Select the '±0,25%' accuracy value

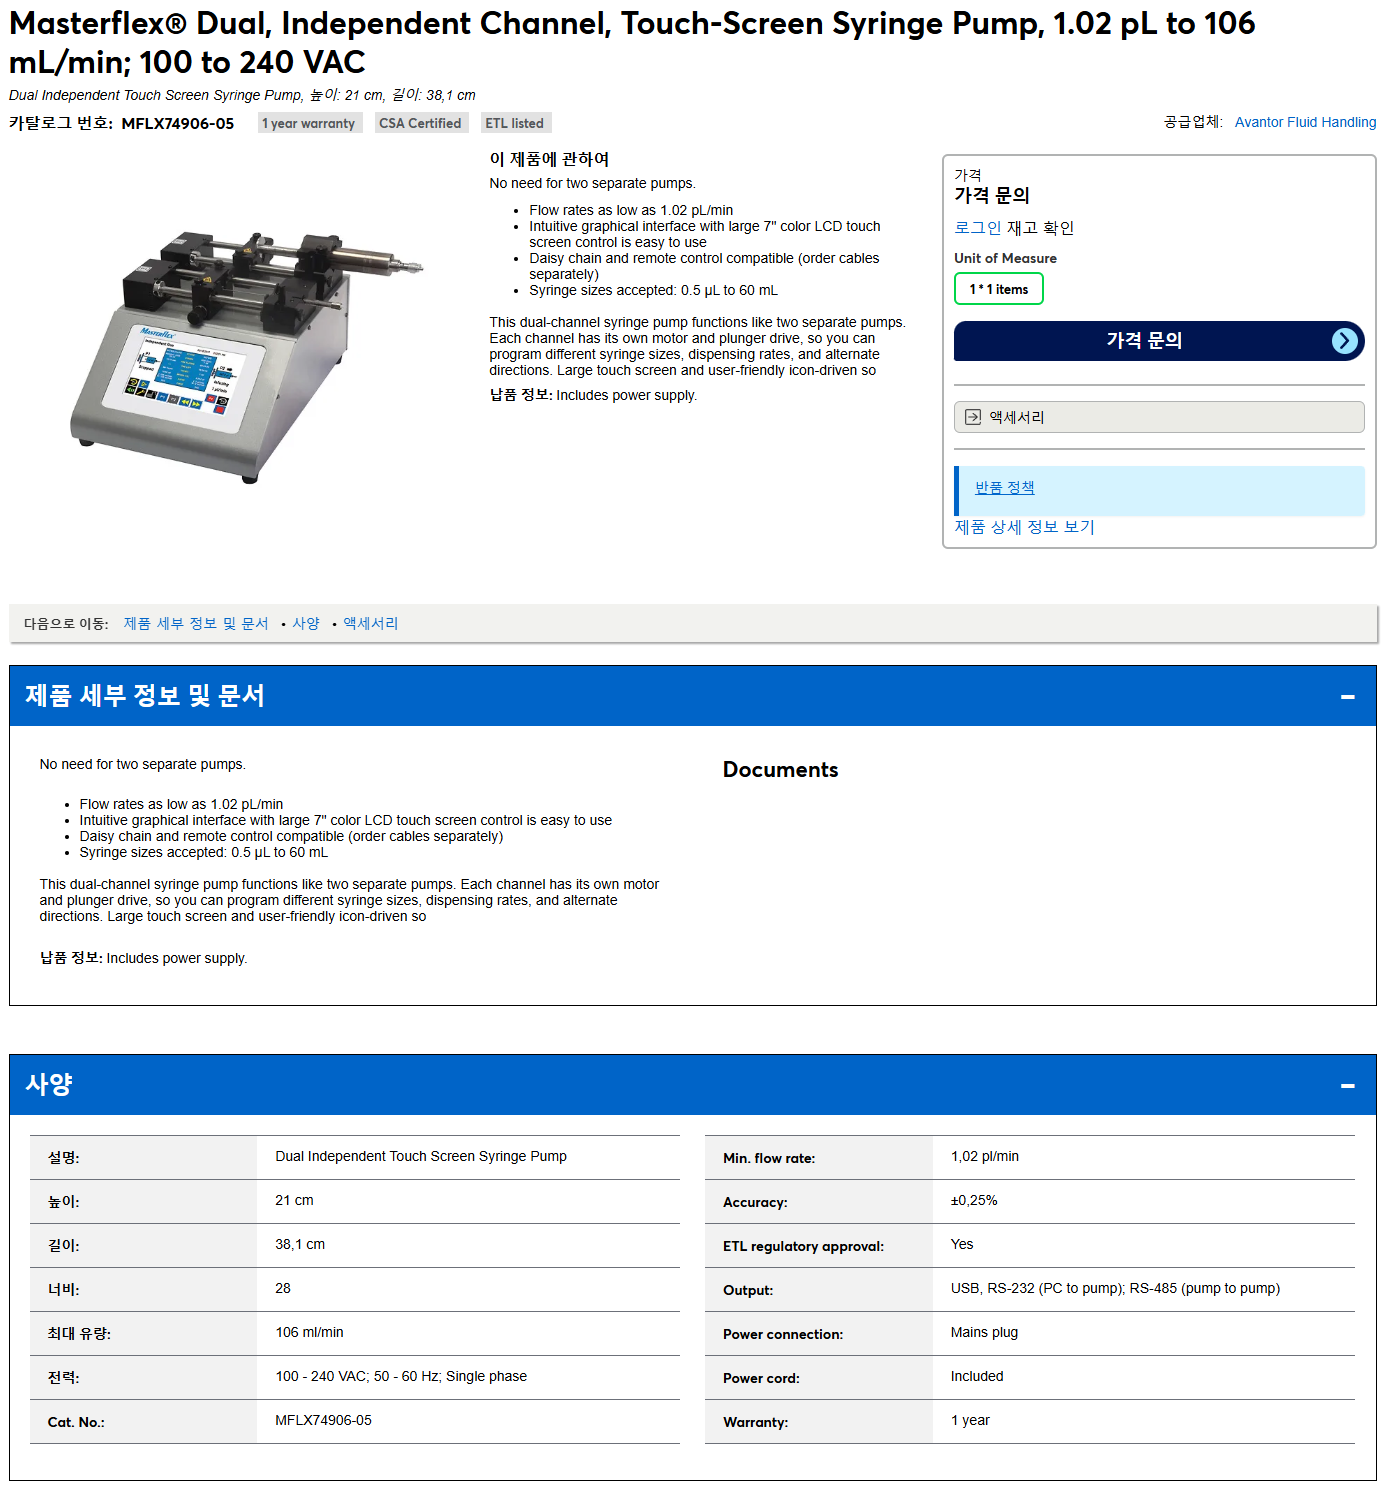(x=974, y=1200)
